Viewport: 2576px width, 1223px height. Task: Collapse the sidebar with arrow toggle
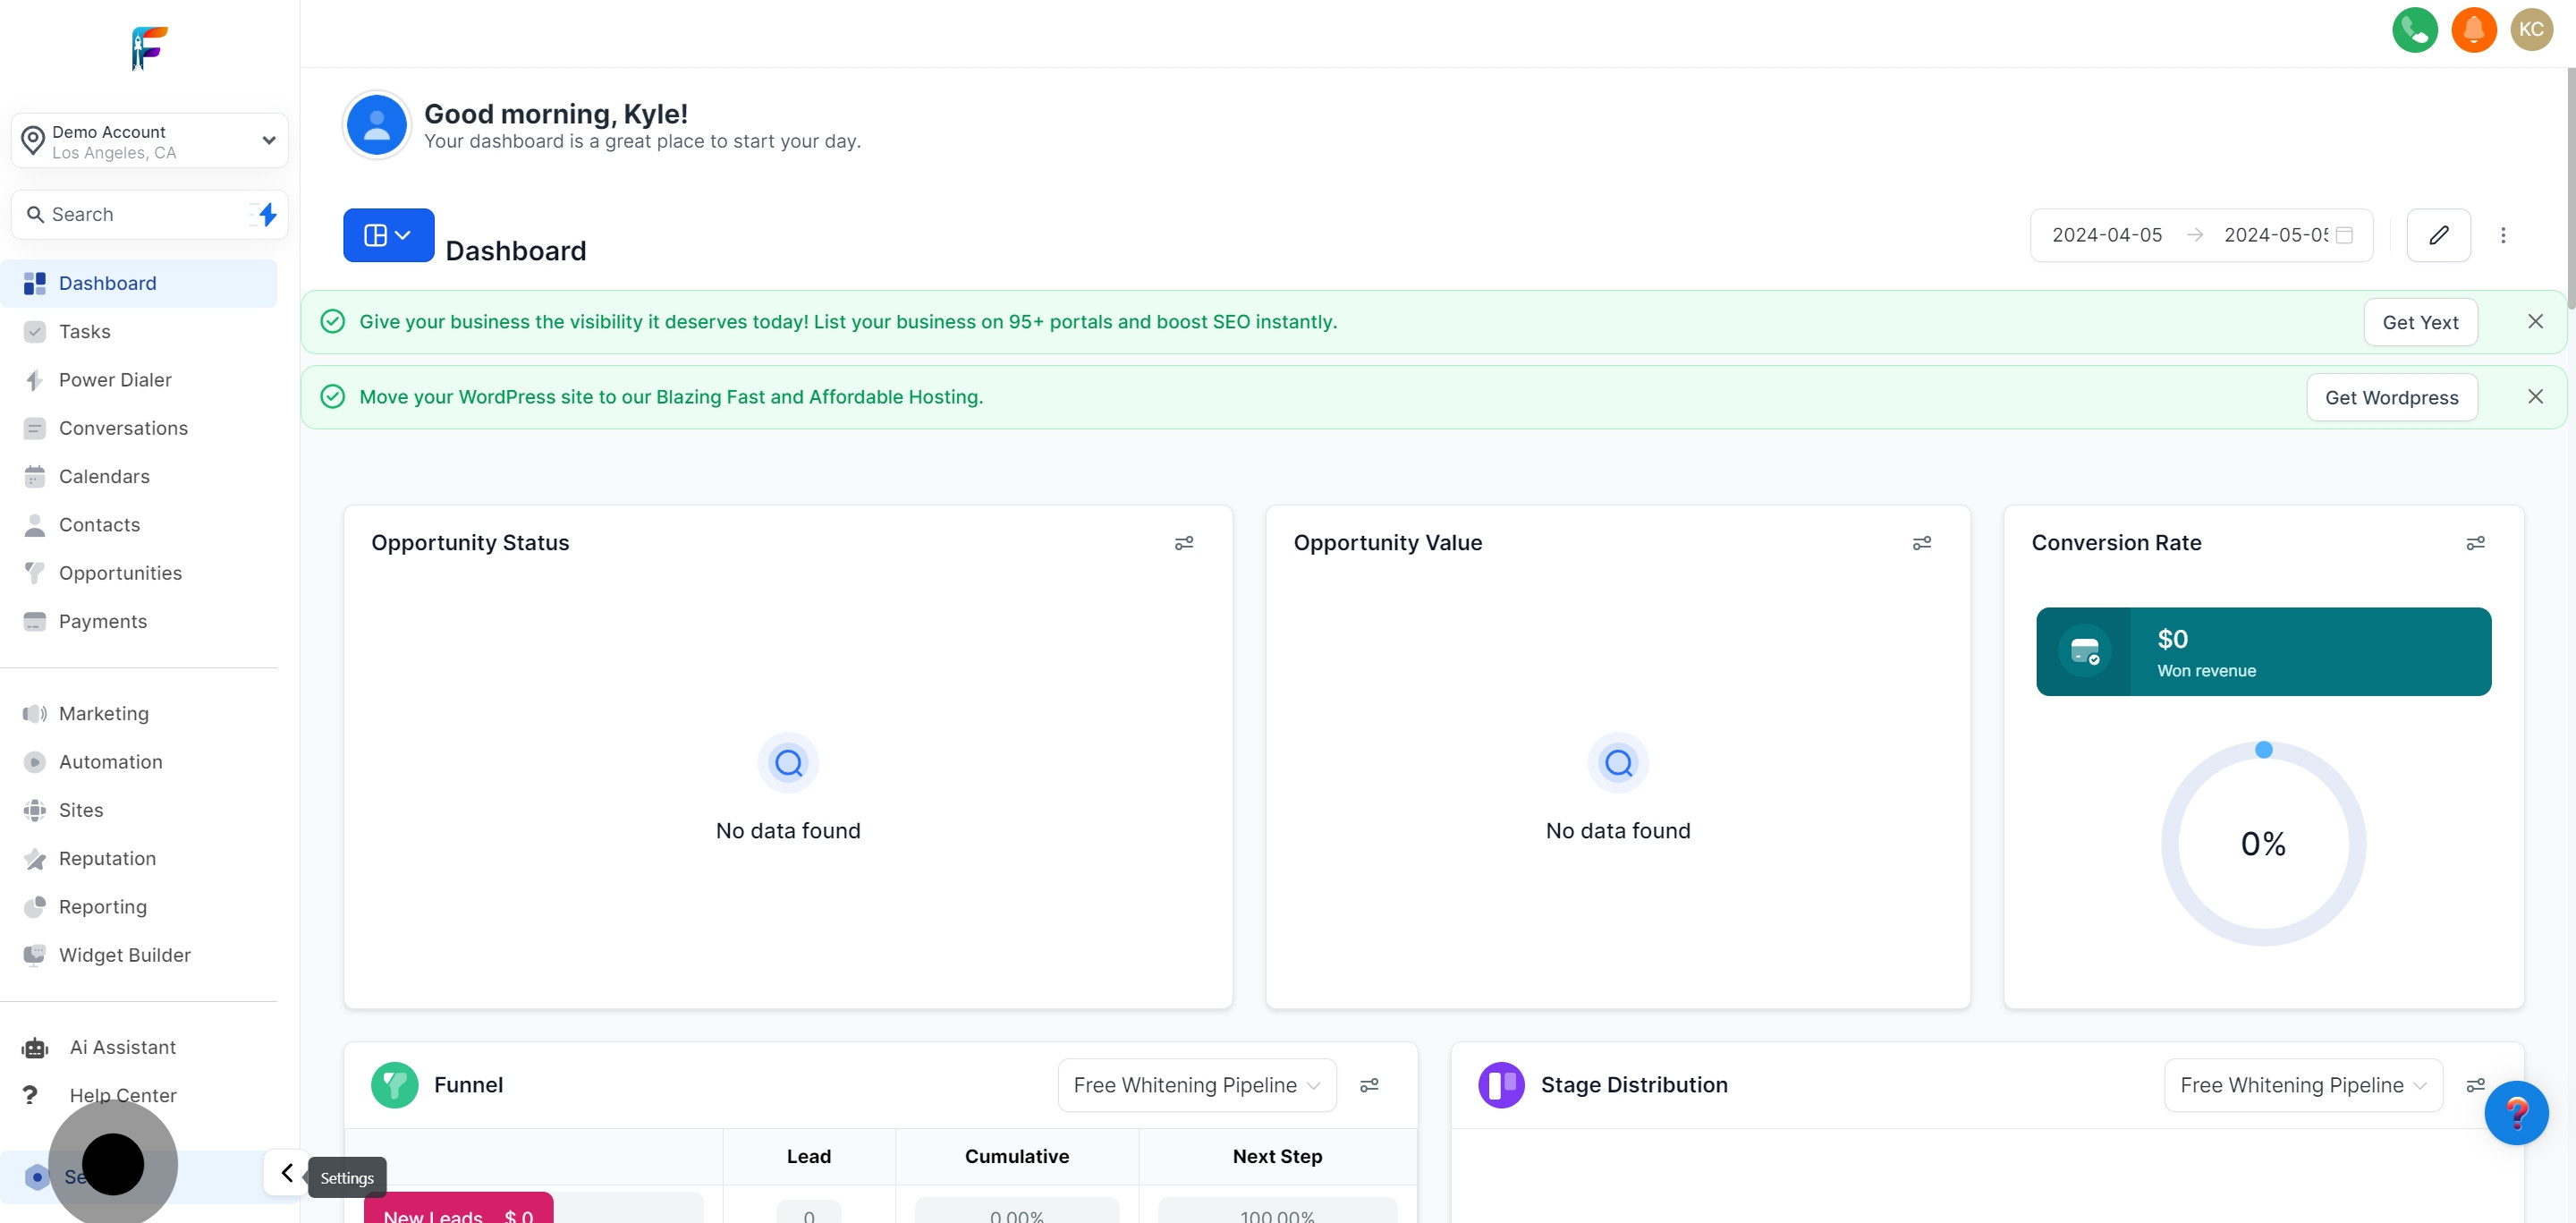(x=286, y=1172)
